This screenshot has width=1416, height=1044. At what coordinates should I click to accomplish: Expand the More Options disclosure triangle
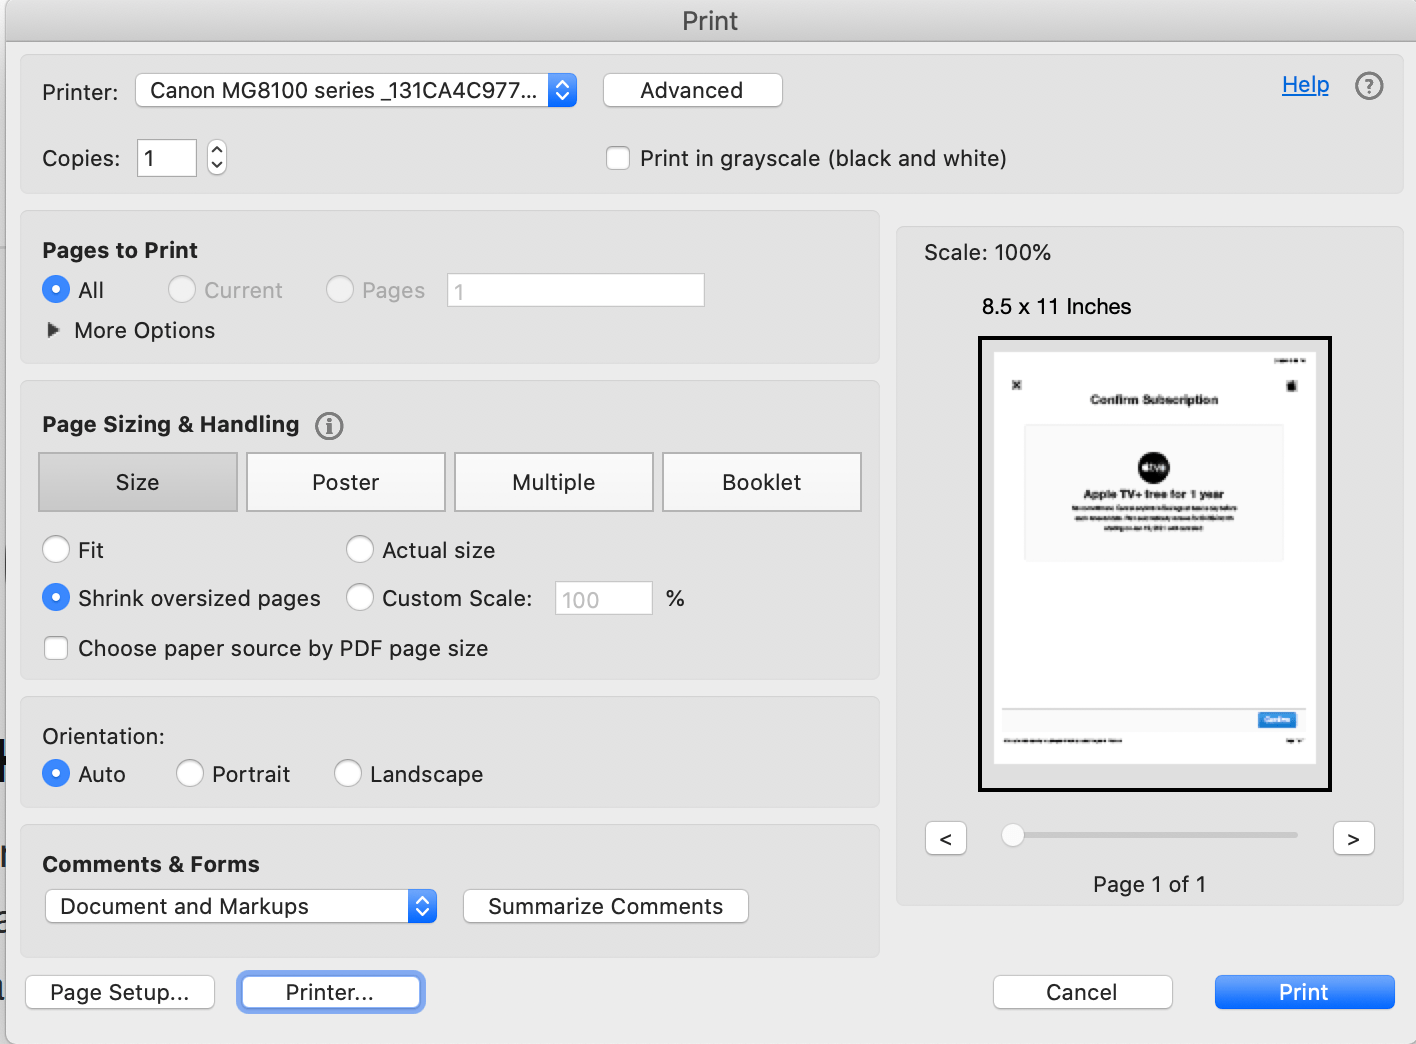(53, 330)
